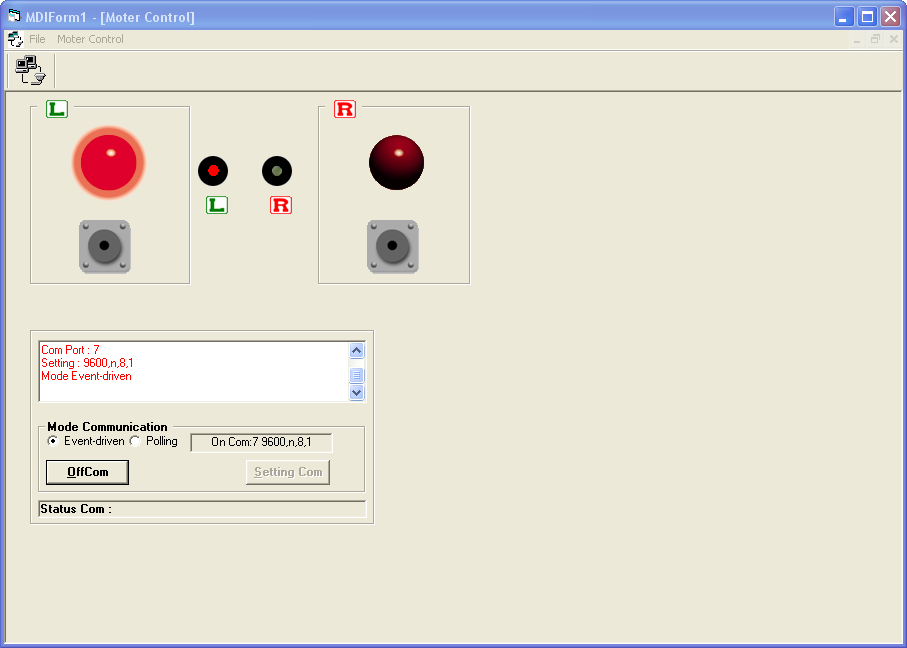Click the log scrollbar down arrow
Image resolution: width=907 pixels, height=648 pixels.
pyautogui.click(x=356, y=392)
